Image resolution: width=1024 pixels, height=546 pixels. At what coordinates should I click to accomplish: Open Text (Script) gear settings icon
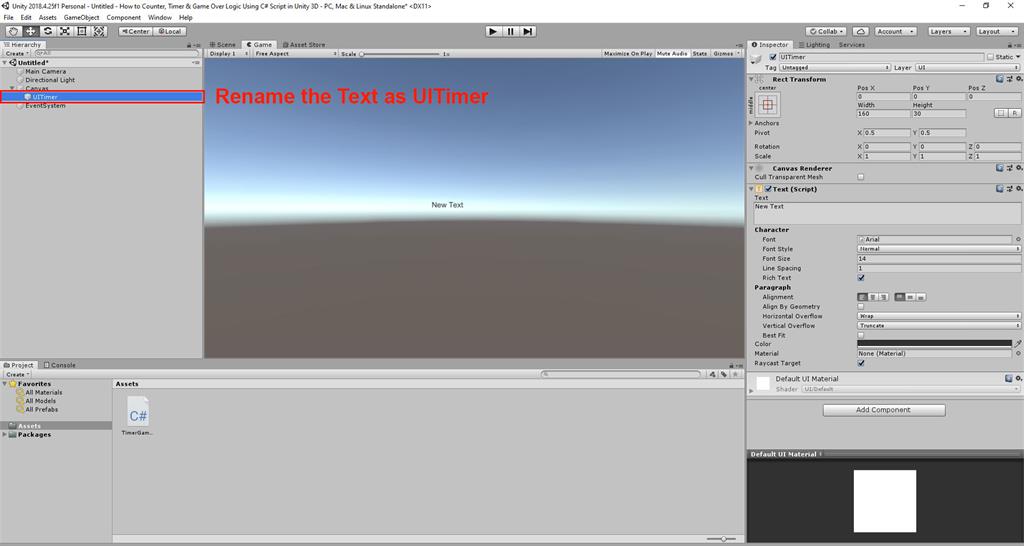(1019, 189)
